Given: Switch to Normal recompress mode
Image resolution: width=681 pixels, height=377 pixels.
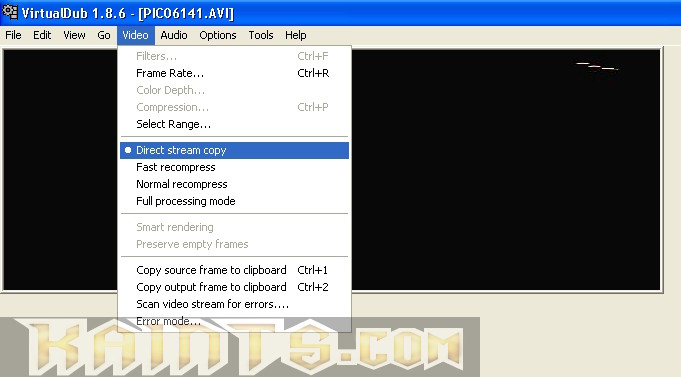Looking at the screenshot, I should [x=235, y=184].
